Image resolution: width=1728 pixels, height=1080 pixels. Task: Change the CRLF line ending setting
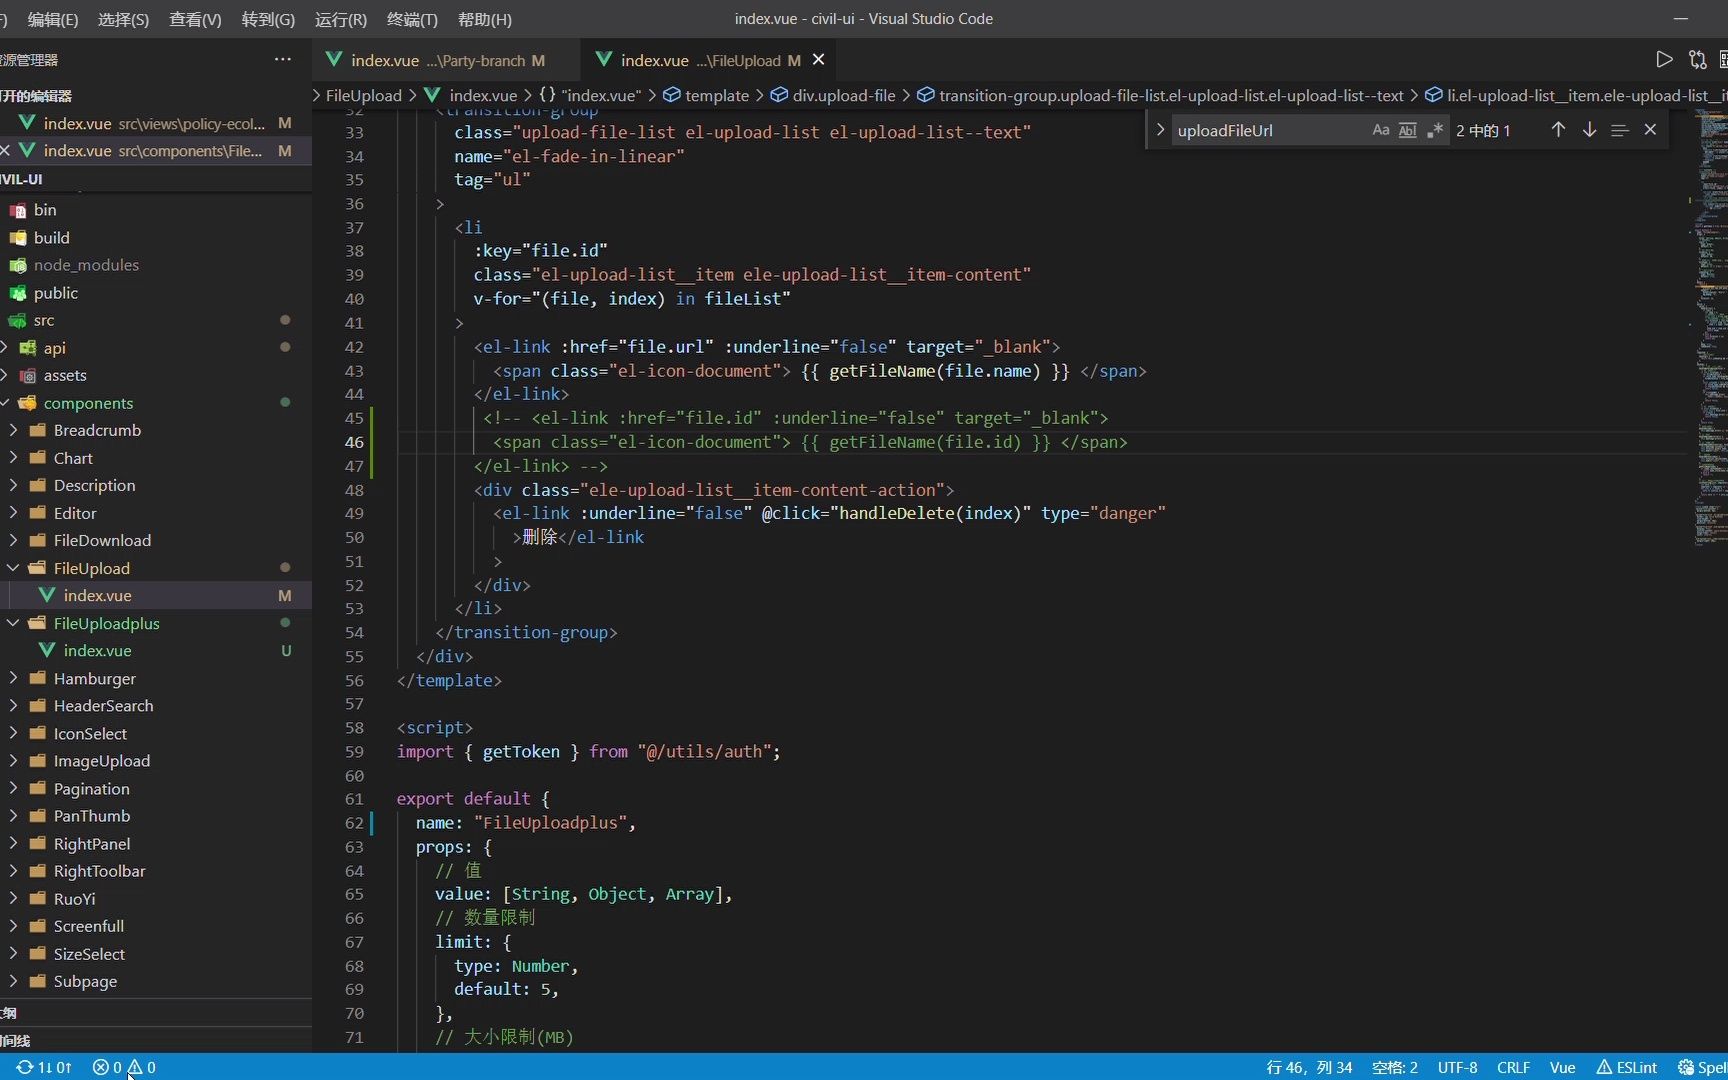coord(1513,1067)
